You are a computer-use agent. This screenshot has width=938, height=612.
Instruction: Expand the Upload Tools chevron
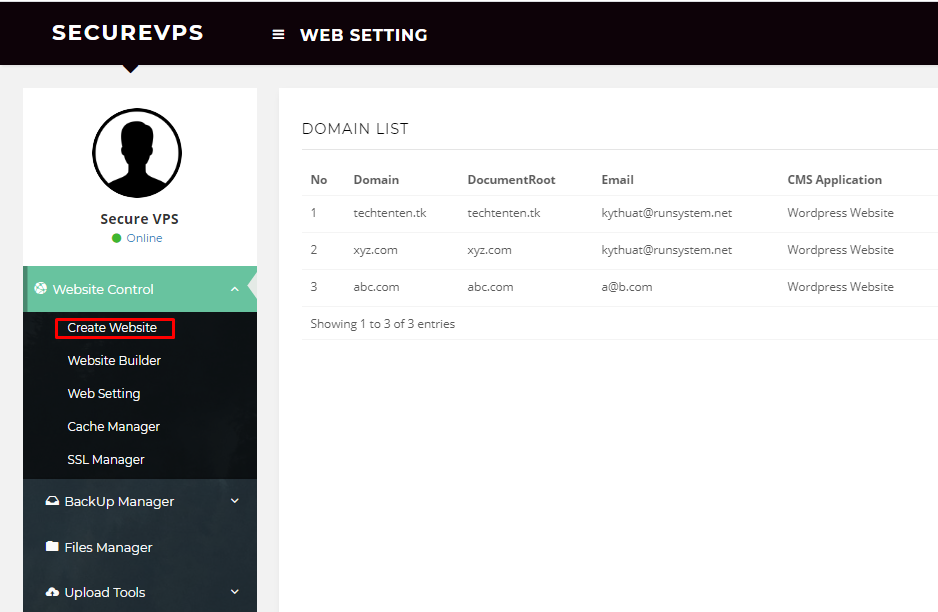(x=234, y=592)
